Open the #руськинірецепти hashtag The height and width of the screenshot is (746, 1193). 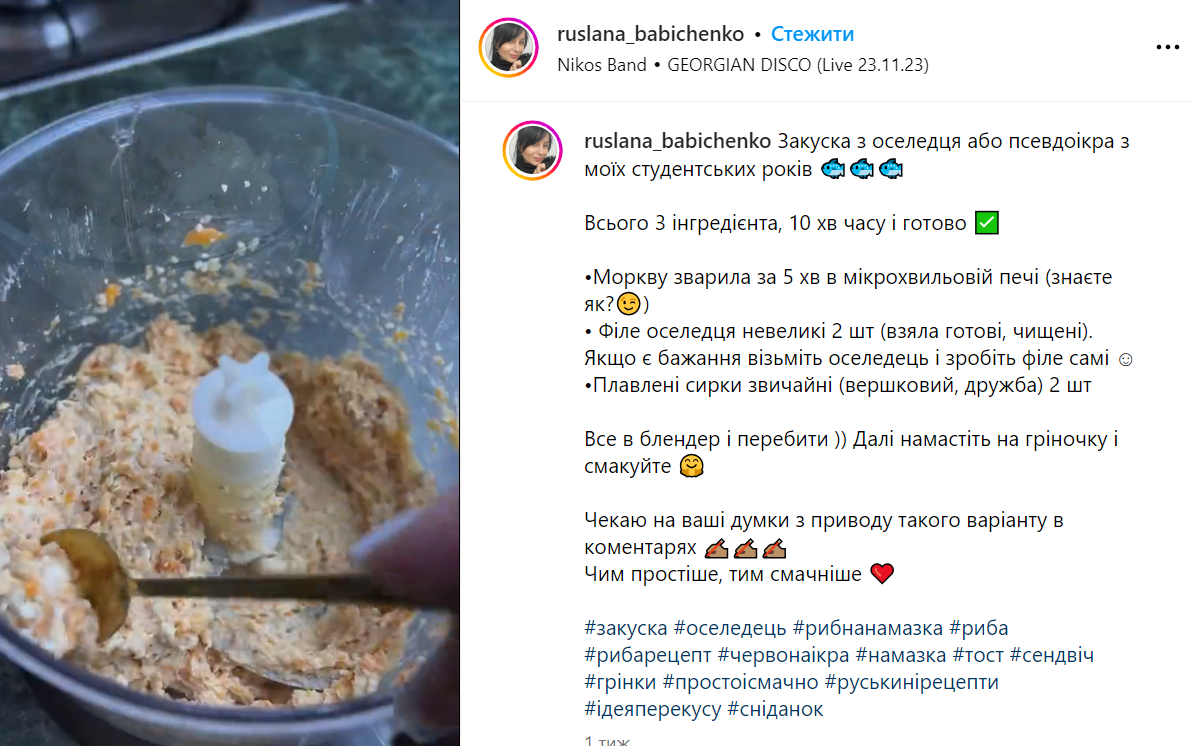point(911,682)
